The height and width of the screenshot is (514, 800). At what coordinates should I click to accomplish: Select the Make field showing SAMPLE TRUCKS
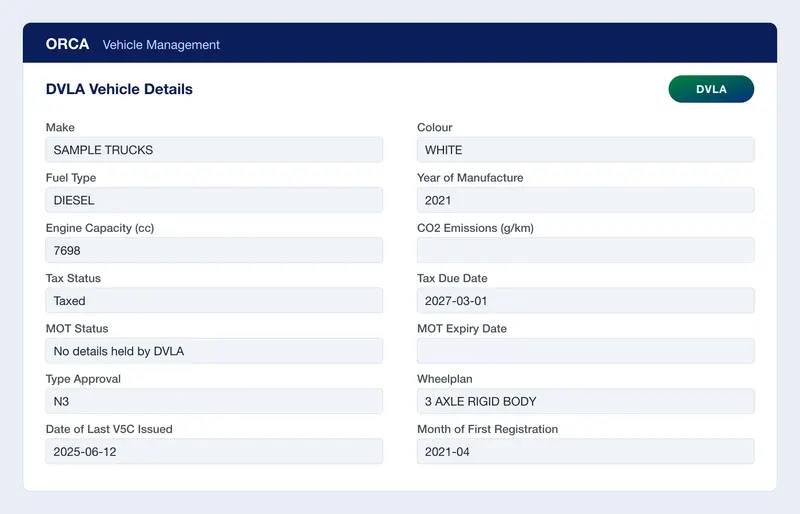(214, 150)
